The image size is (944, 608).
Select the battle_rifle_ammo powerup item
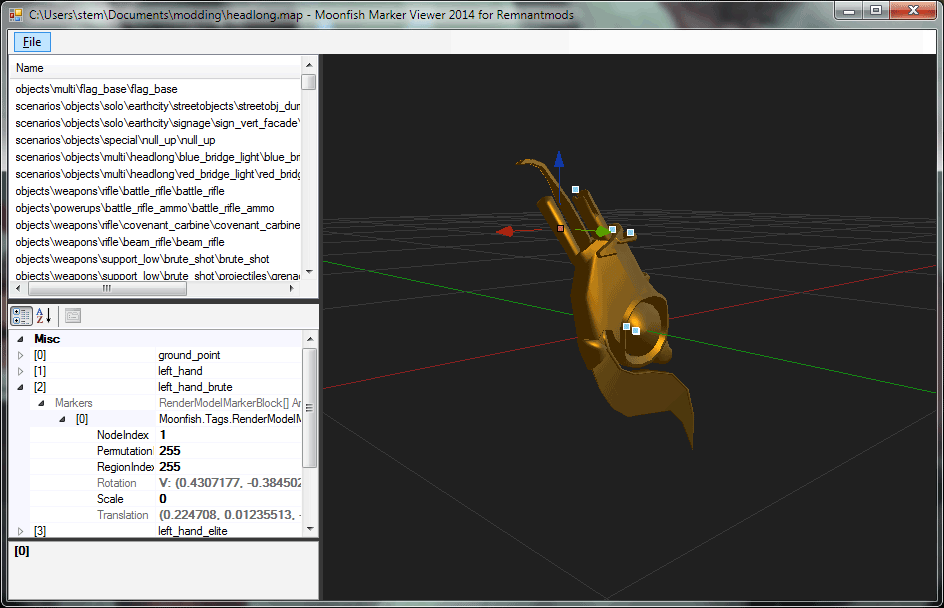point(145,208)
